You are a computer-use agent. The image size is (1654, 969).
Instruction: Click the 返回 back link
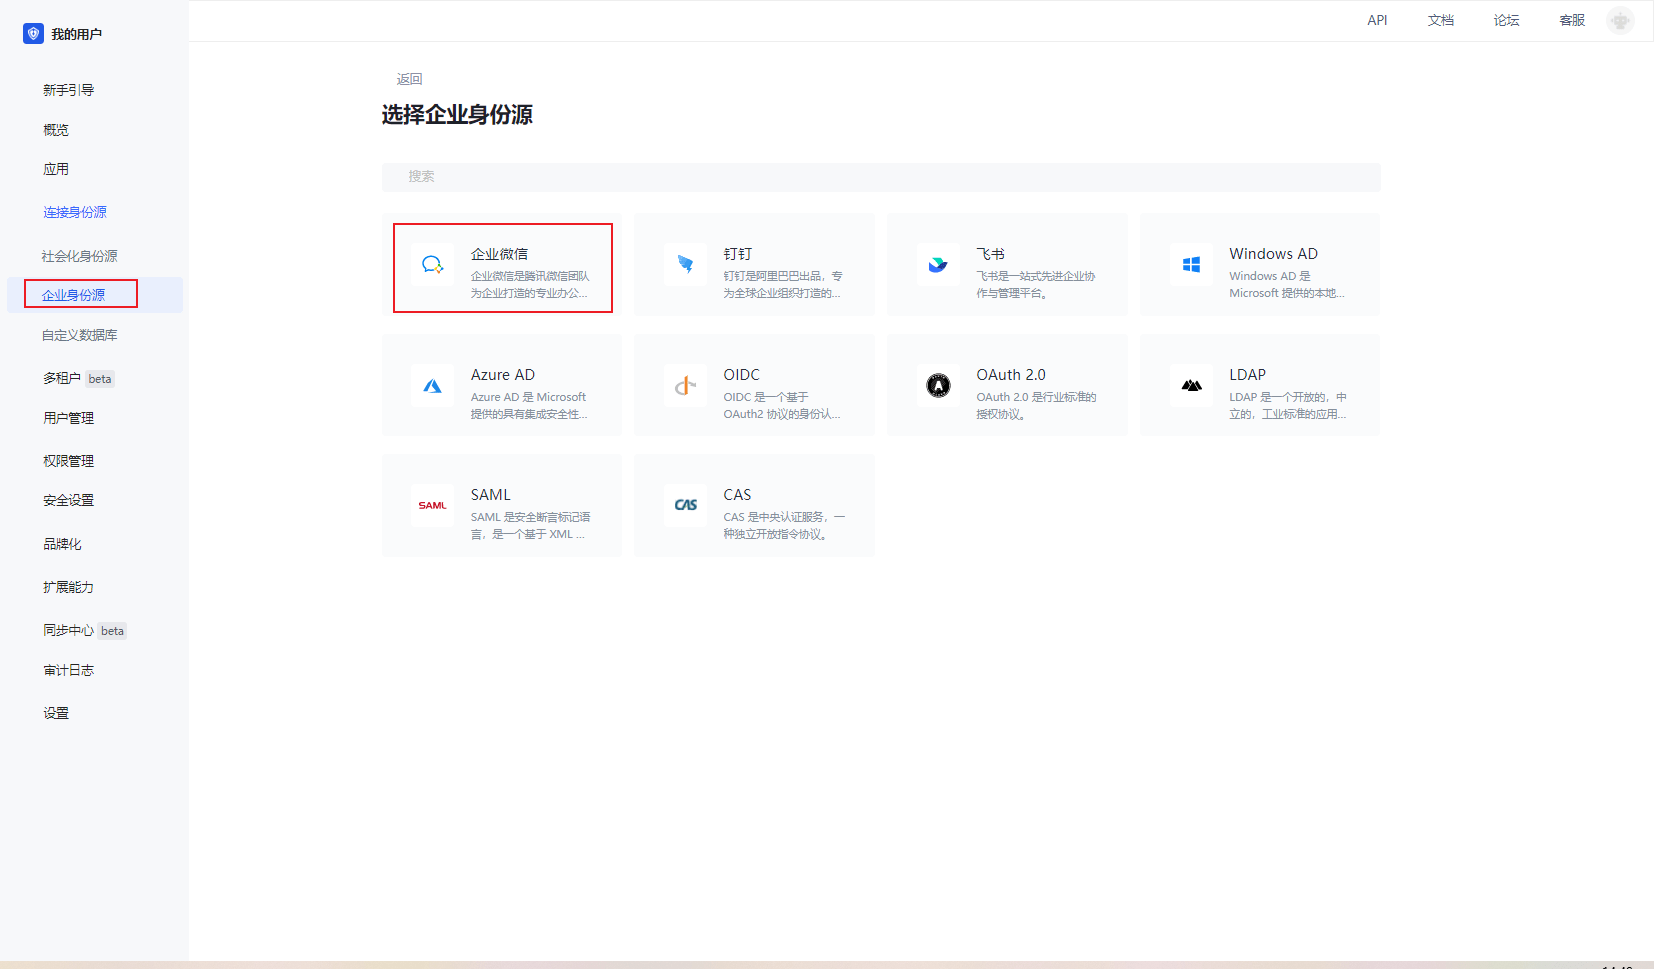409,79
